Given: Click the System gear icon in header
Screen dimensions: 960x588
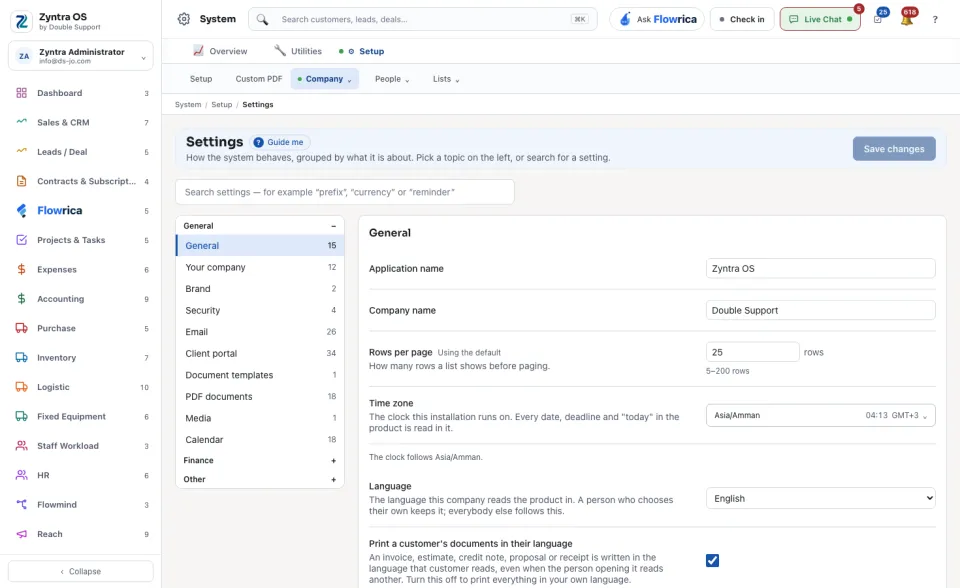Looking at the screenshot, I should coord(184,19).
